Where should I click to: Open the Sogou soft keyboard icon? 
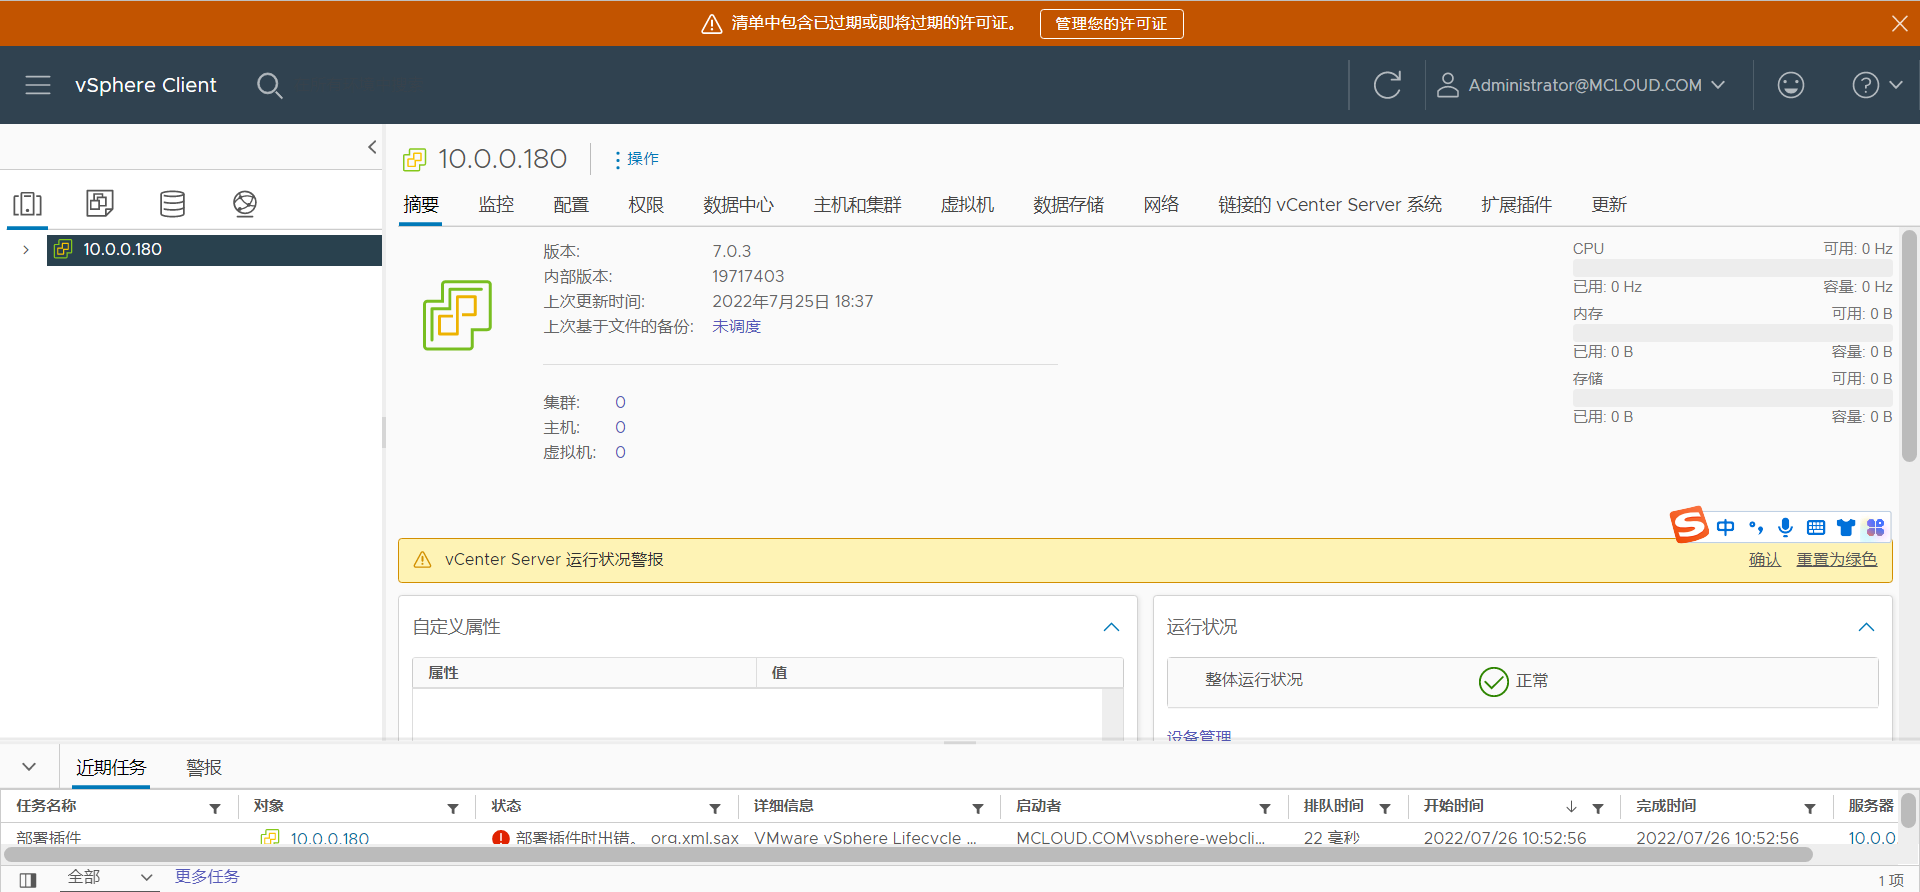(x=1816, y=527)
